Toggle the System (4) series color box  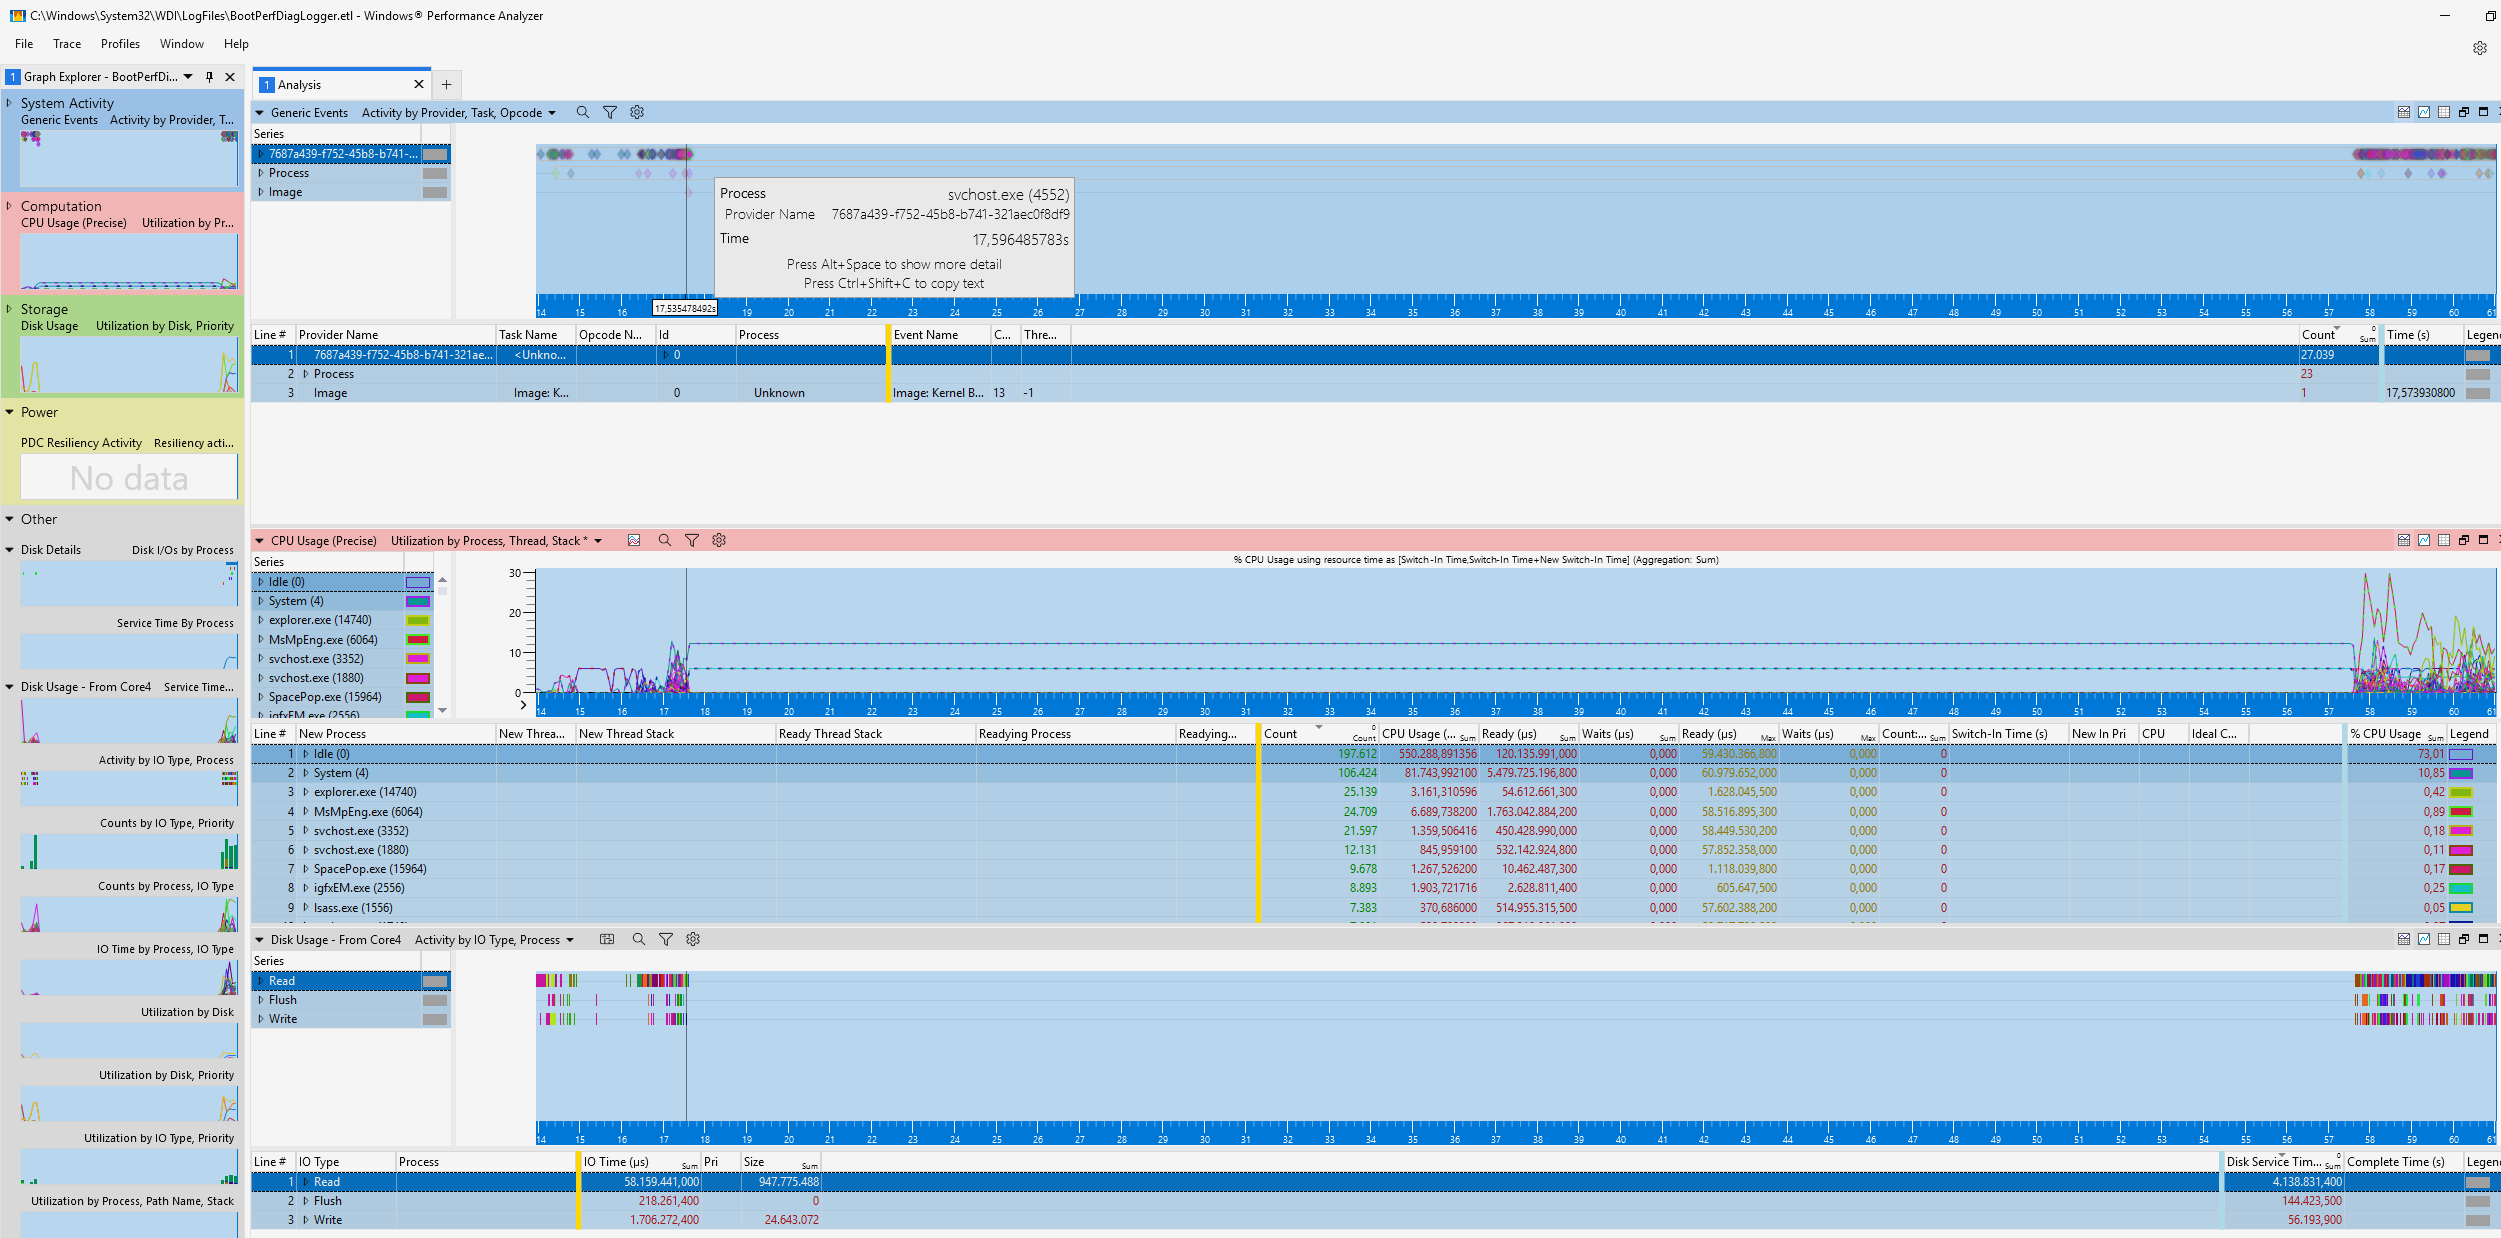tap(418, 601)
